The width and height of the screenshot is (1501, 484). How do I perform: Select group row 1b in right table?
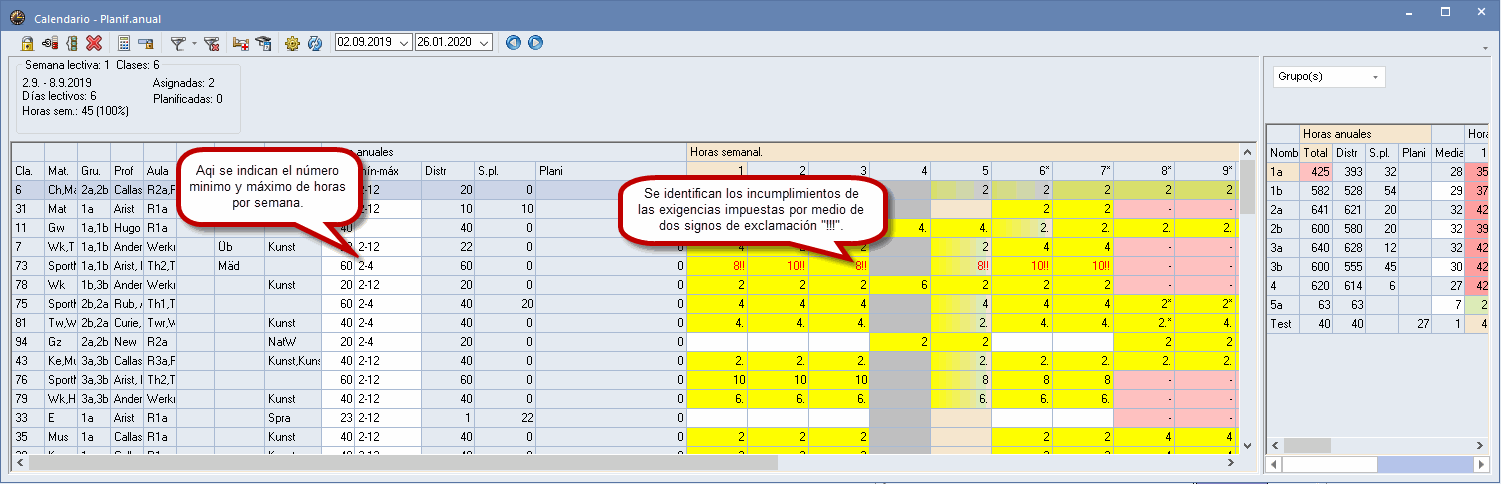point(1280,190)
